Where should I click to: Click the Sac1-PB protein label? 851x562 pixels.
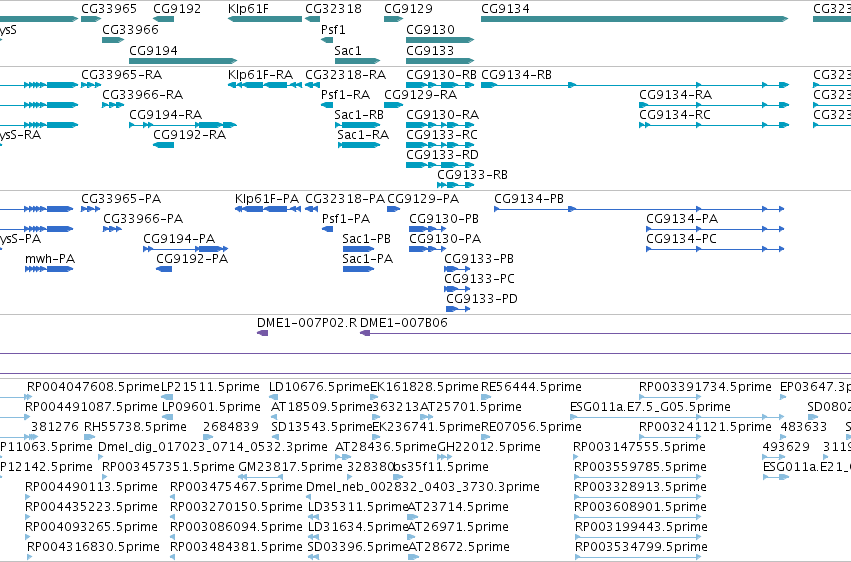click(x=366, y=239)
